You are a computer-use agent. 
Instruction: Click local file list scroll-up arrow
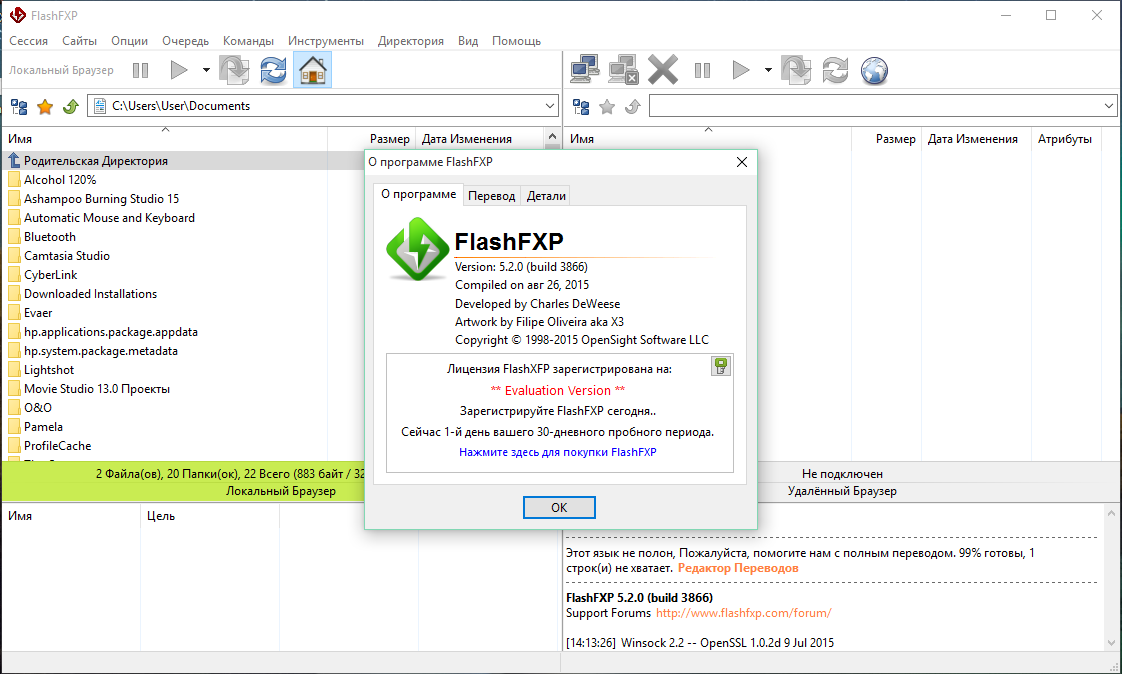coord(552,136)
